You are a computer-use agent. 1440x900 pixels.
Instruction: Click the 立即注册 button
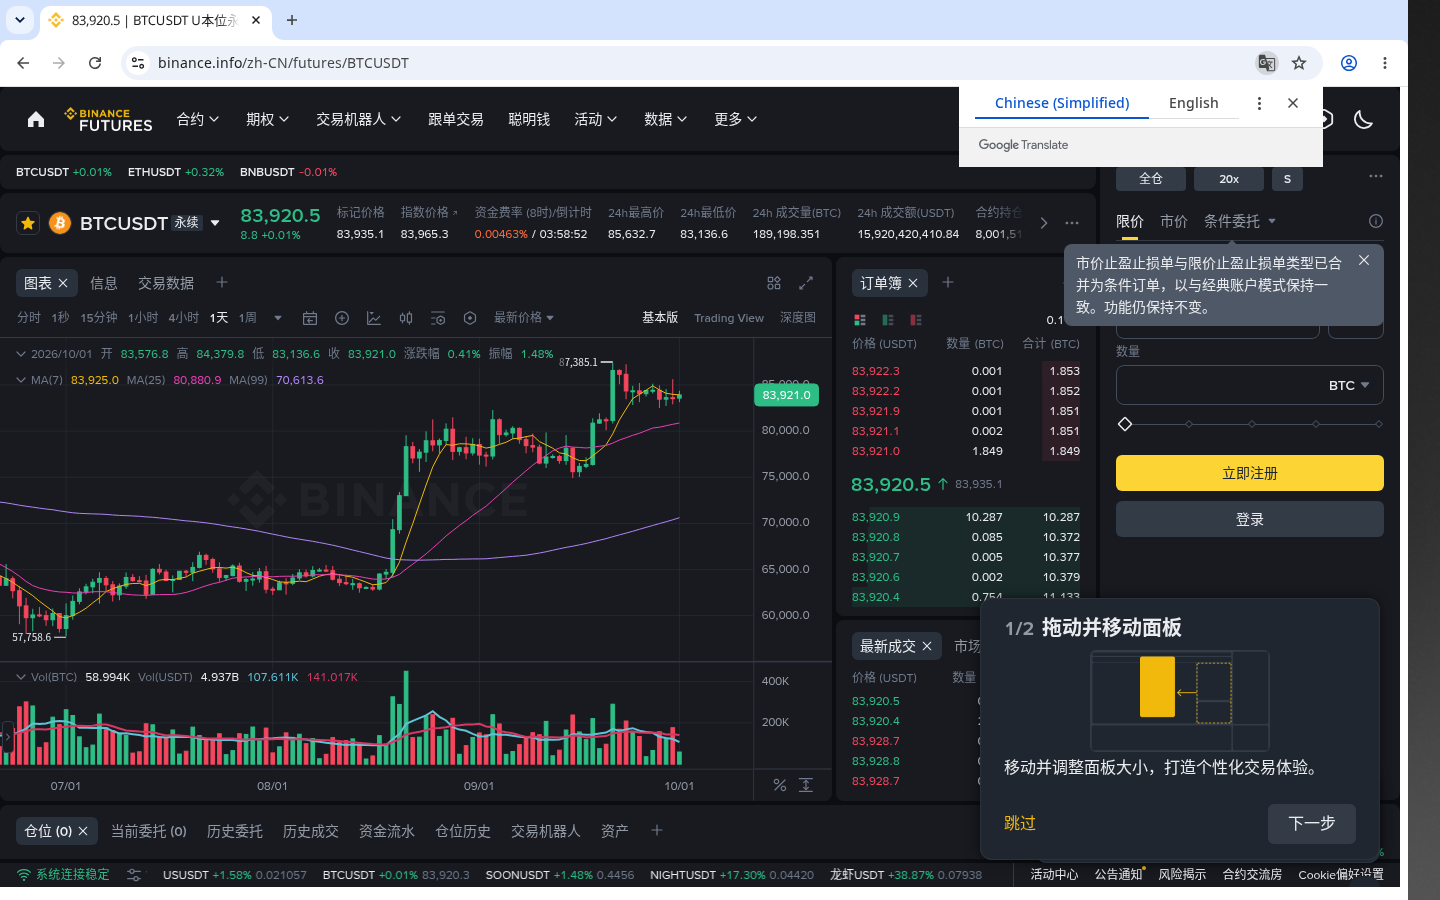[1250, 473]
